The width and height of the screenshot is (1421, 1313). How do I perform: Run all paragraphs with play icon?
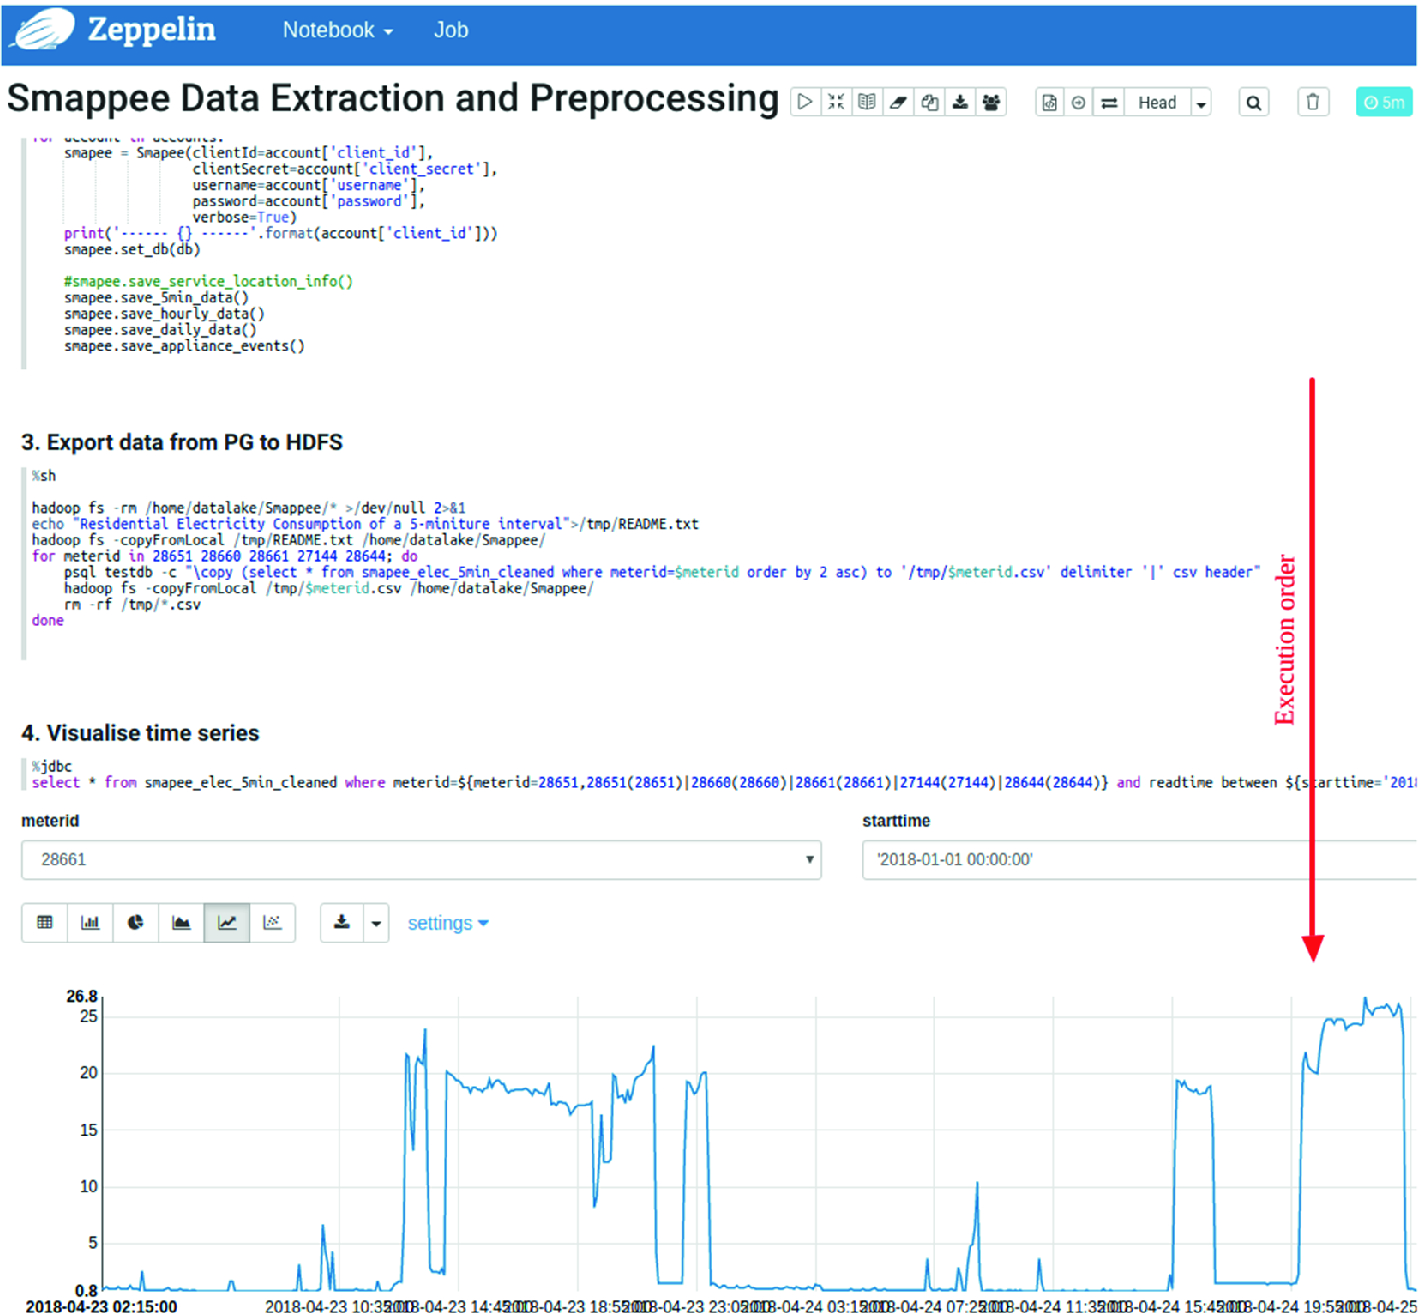pos(805,102)
